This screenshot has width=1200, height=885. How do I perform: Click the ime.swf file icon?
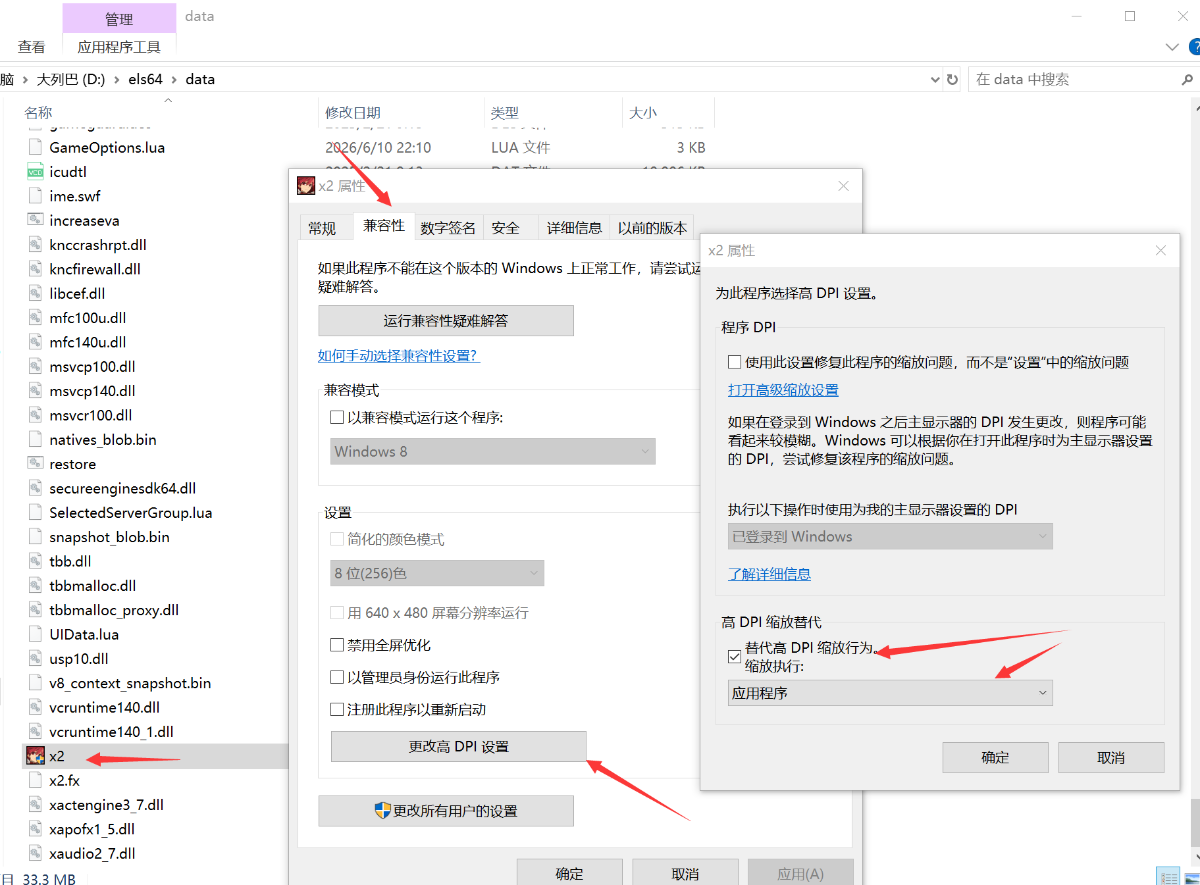coord(34,196)
